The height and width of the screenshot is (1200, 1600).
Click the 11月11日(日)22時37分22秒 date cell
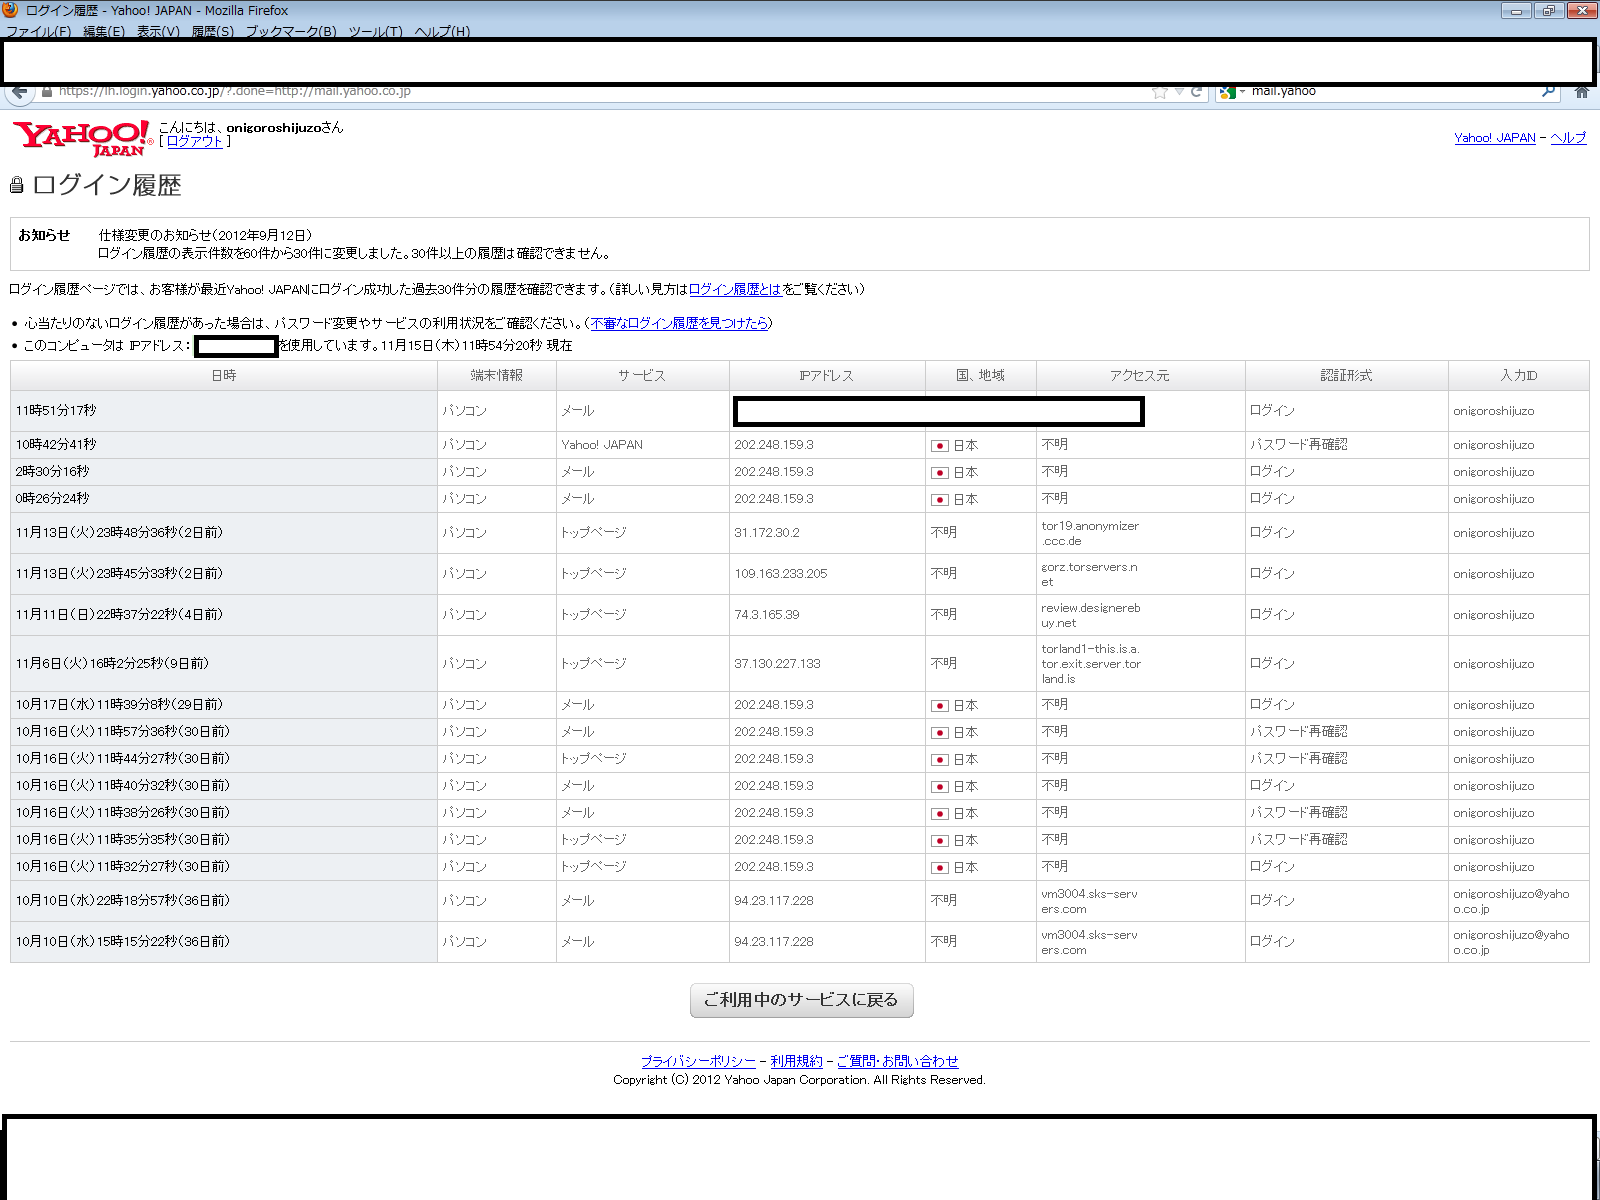point(224,615)
